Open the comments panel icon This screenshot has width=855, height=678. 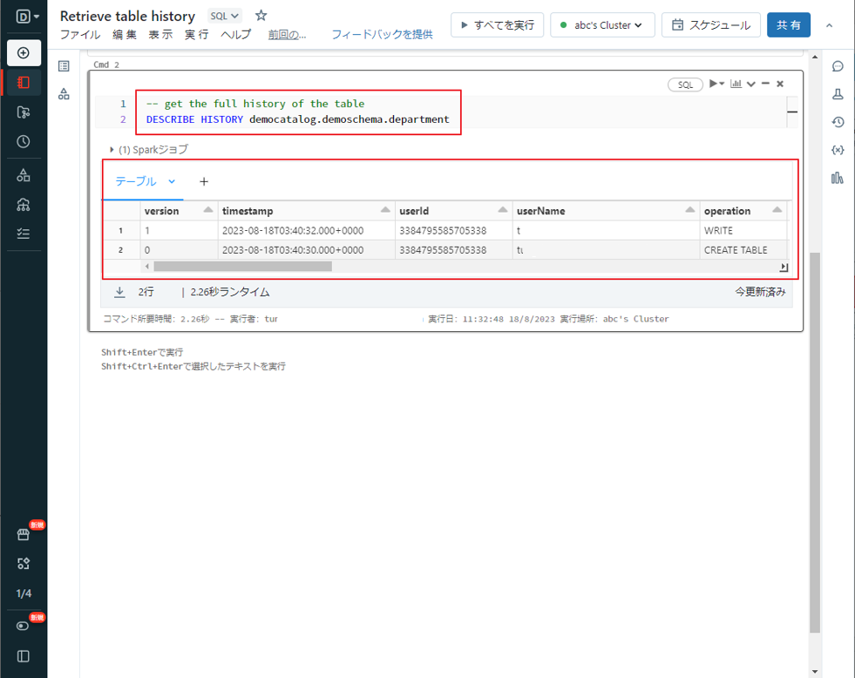(x=838, y=67)
